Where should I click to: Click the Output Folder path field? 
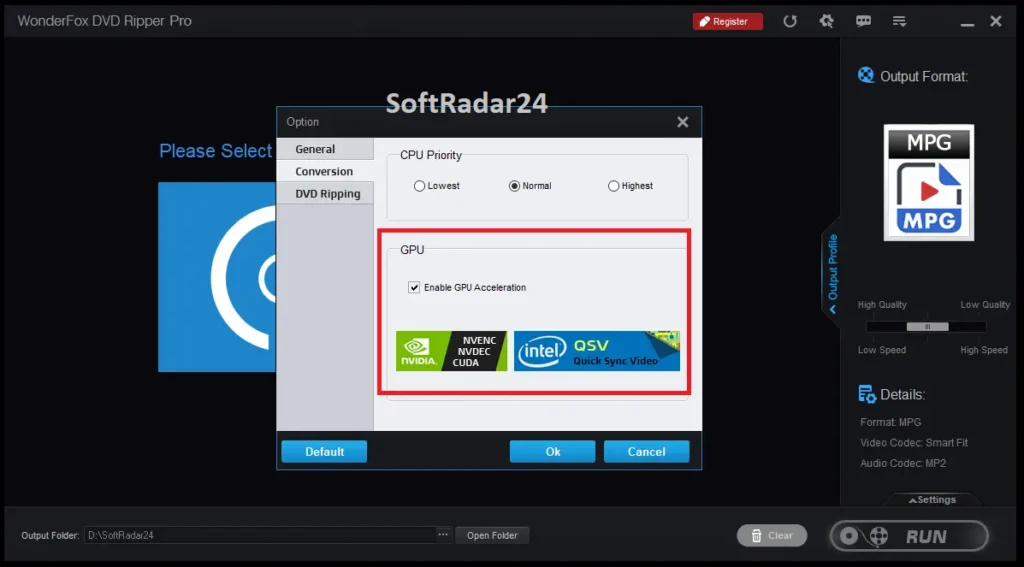click(260, 535)
